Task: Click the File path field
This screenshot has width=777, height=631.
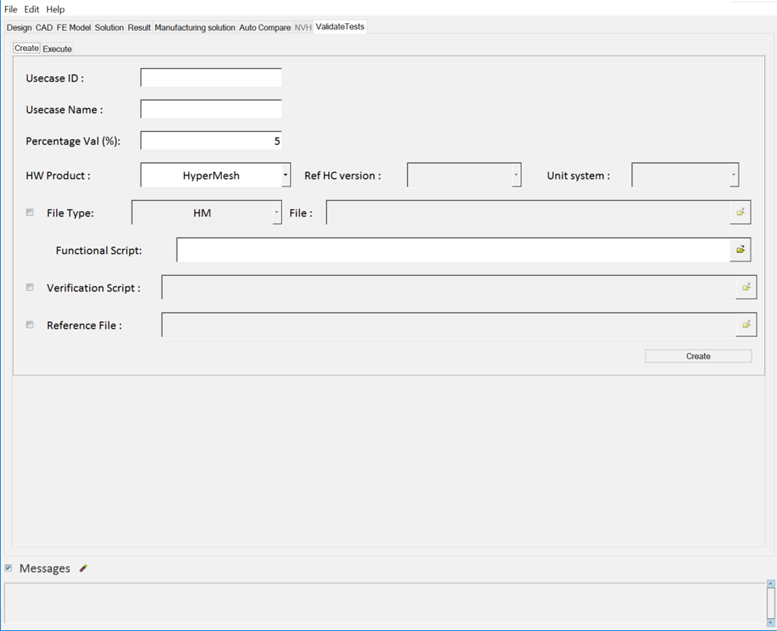Action: click(528, 213)
